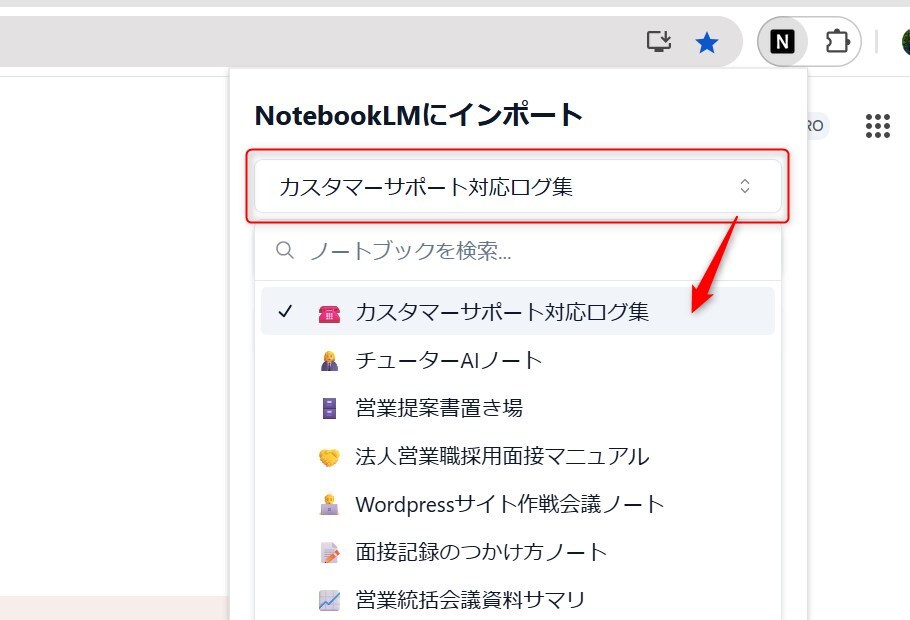This screenshot has width=910, height=620.
Task: Click the blue bookmark star icon
Action: 706,42
